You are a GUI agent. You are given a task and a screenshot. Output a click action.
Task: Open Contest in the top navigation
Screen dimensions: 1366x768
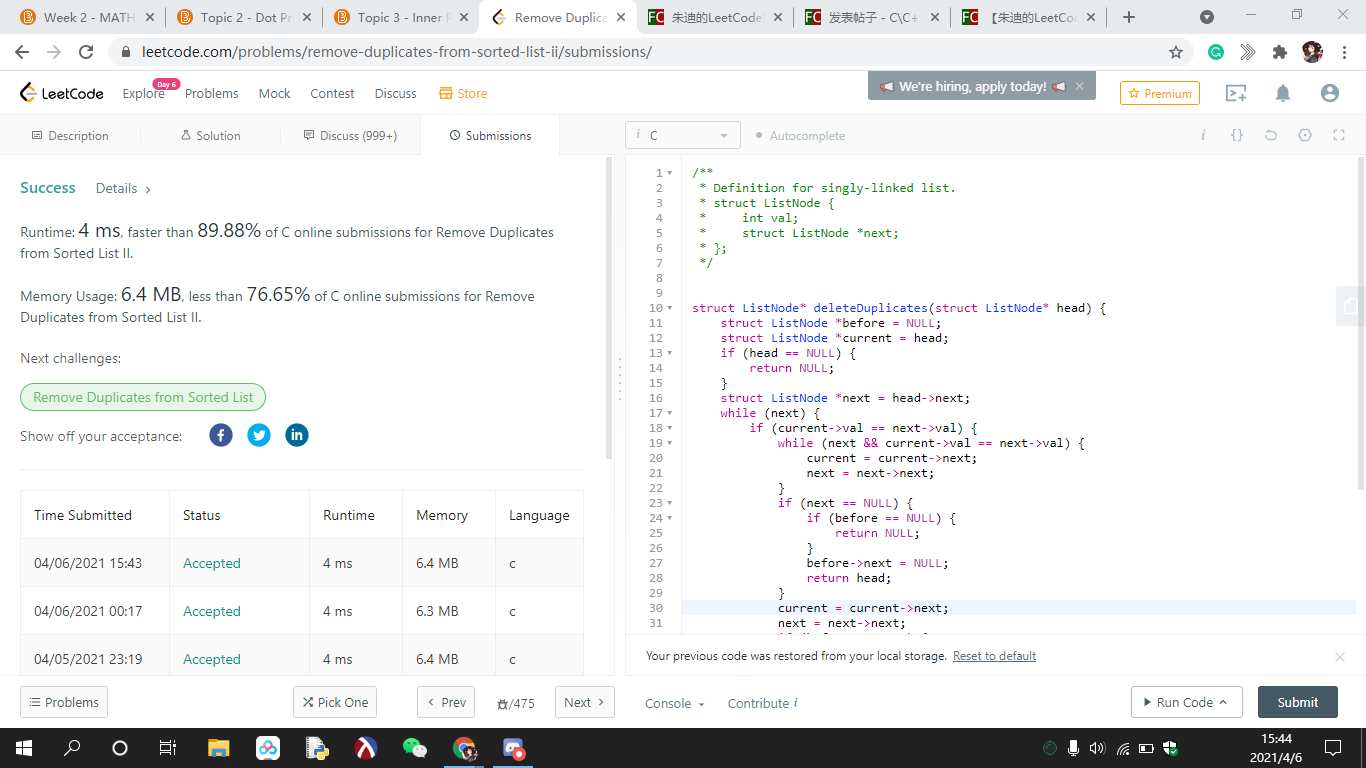coord(332,93)
